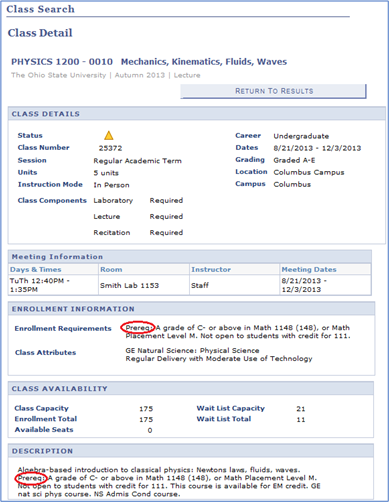389x502 pixels.
Task: Click the In Person instruction mode value
Action: [111, 185]
